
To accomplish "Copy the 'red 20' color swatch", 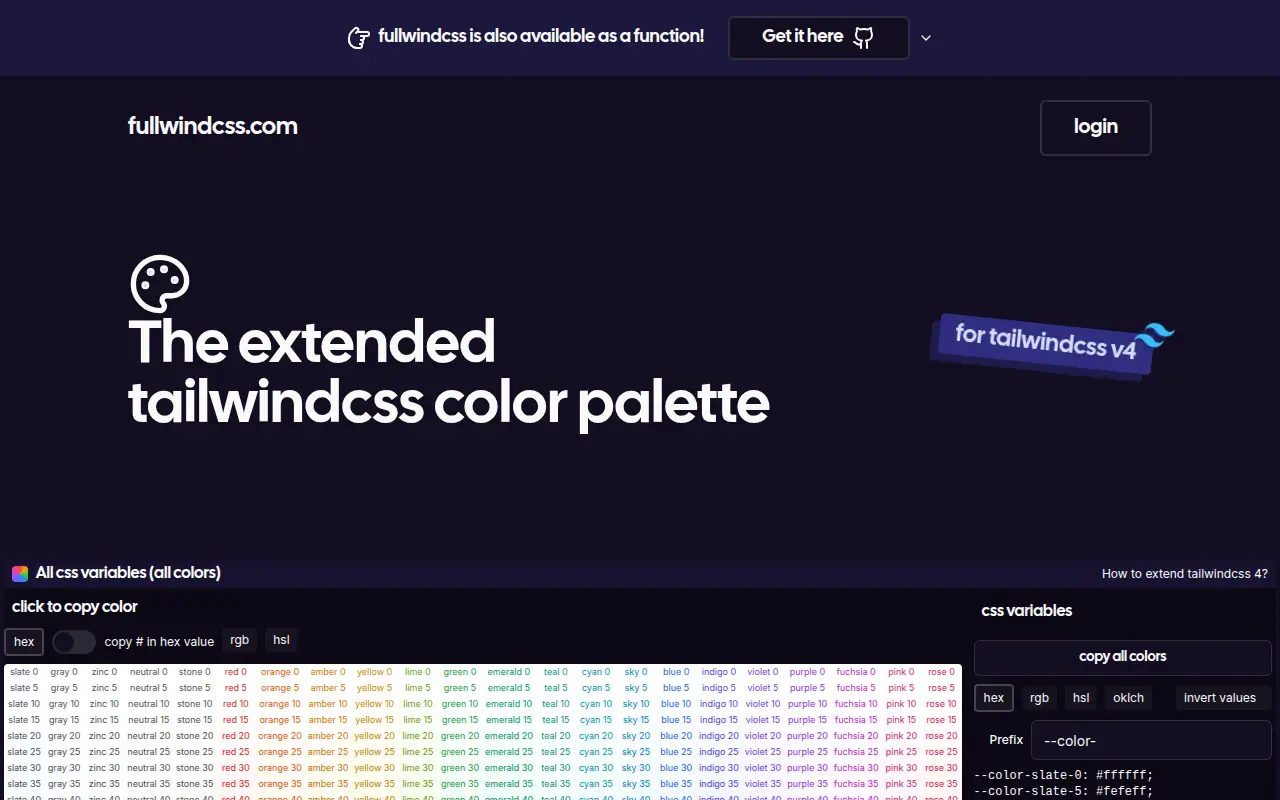I will click(x=236, y=736).
